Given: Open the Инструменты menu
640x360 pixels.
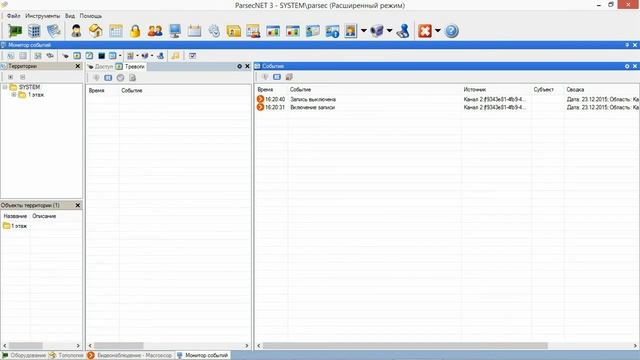Looking at the screenshot, I should (42, 16).
